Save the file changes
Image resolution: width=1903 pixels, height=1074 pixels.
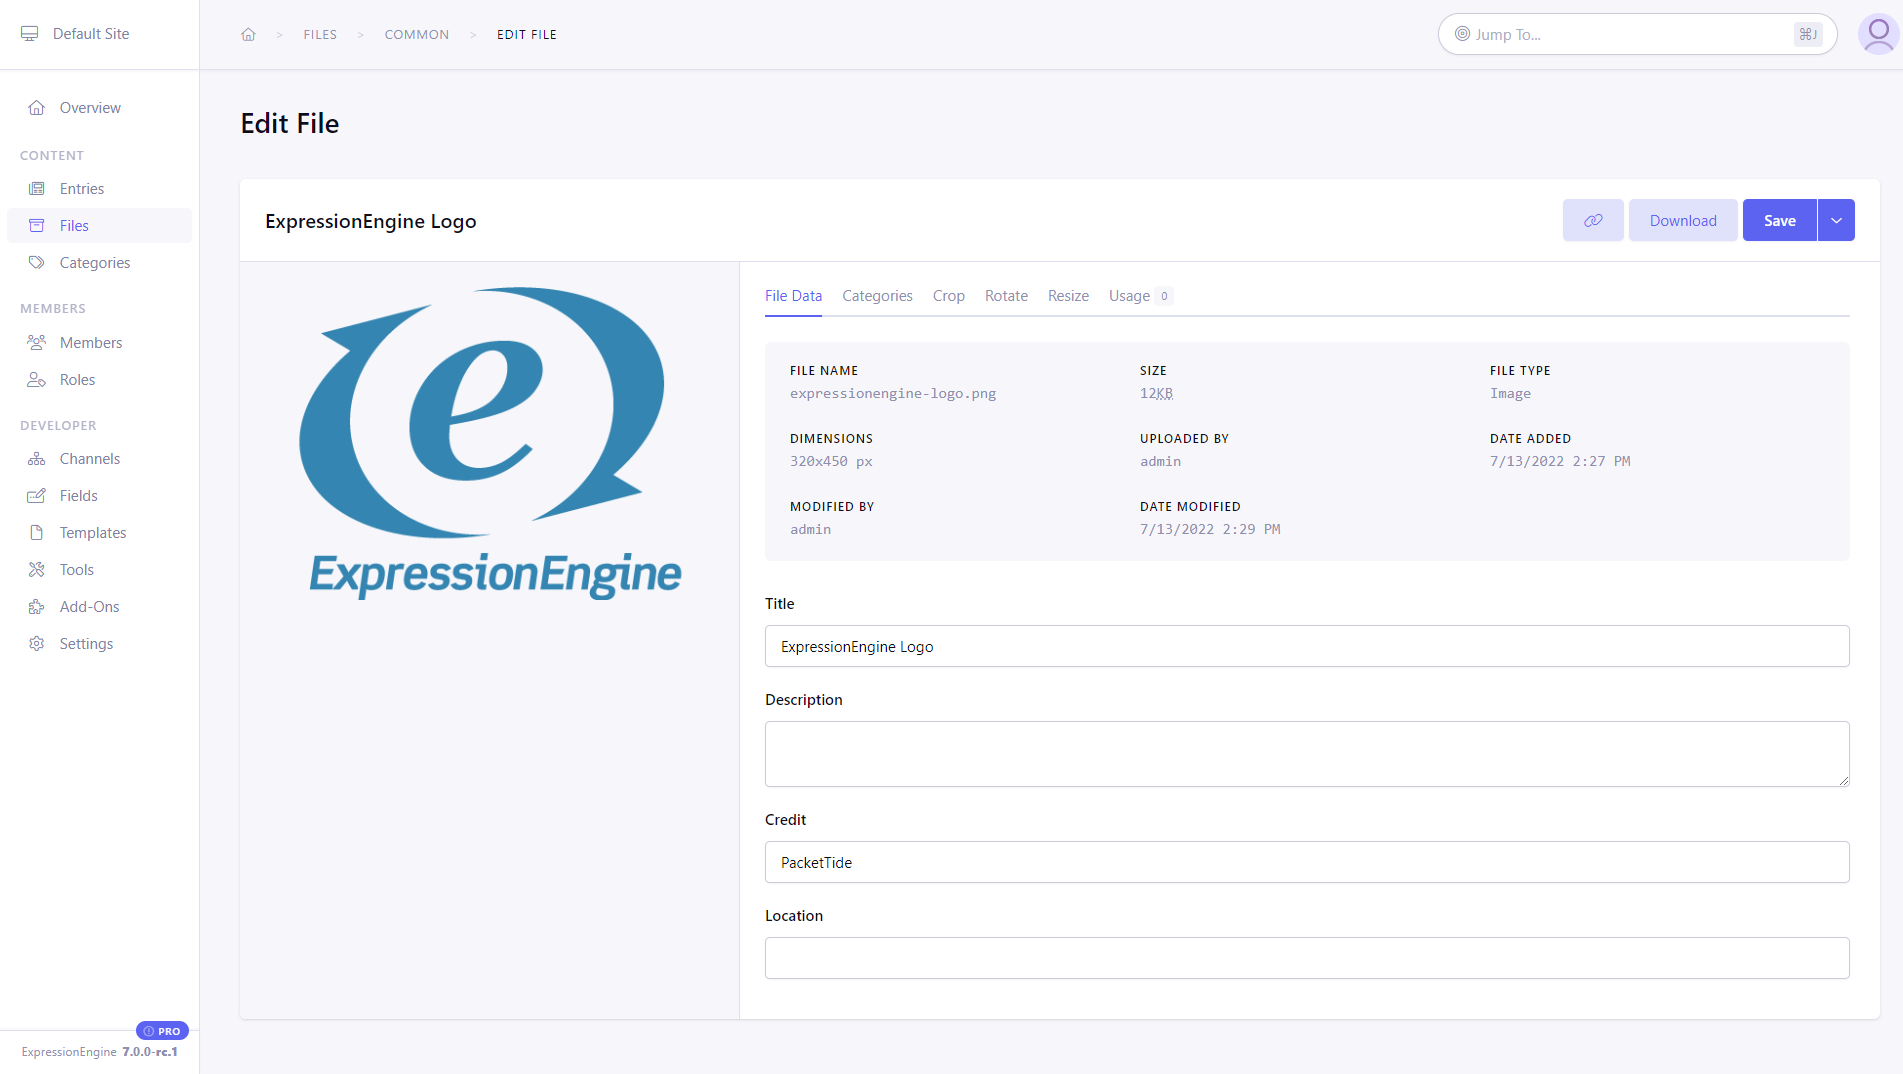(x=1779, y=220)
